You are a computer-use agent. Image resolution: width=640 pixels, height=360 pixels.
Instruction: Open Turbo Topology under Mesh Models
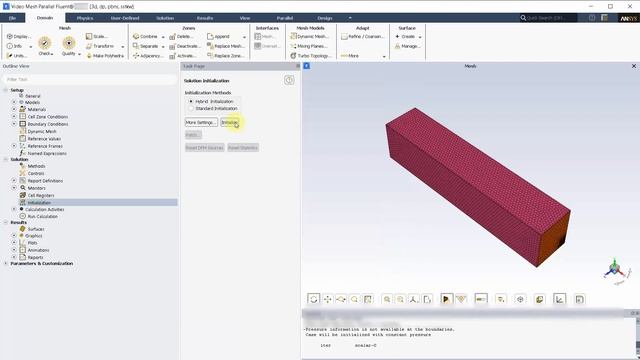(311, 56)
